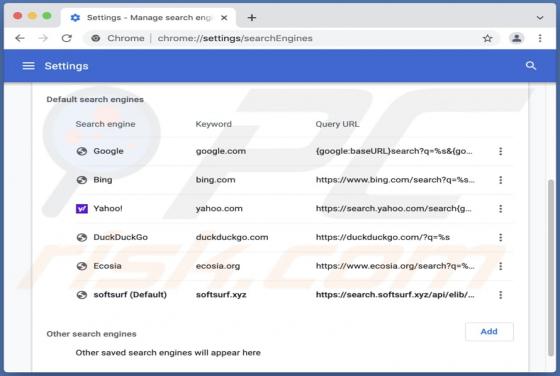The width and height of the screenshot is (560, 376).
Task: Open a new tab with the plus button
Action: (x=252, y=17)
